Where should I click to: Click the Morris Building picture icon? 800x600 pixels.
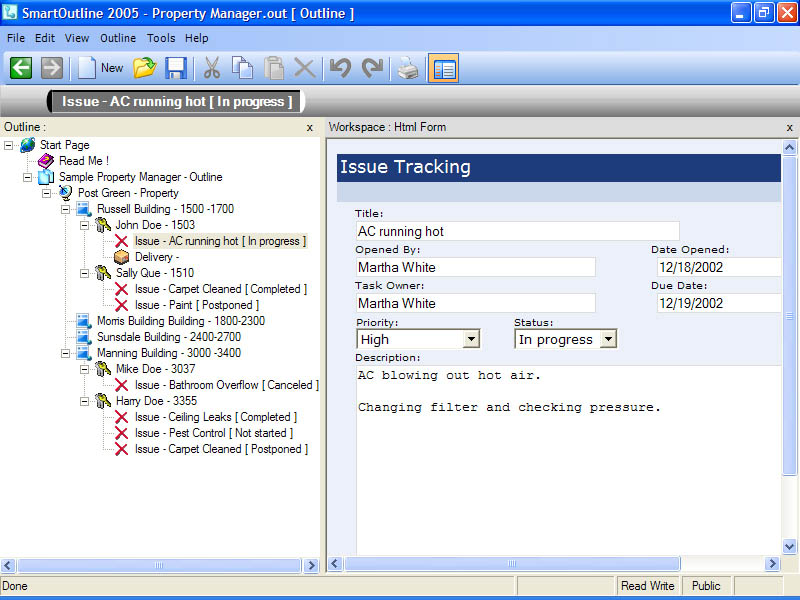click(84, 321)
